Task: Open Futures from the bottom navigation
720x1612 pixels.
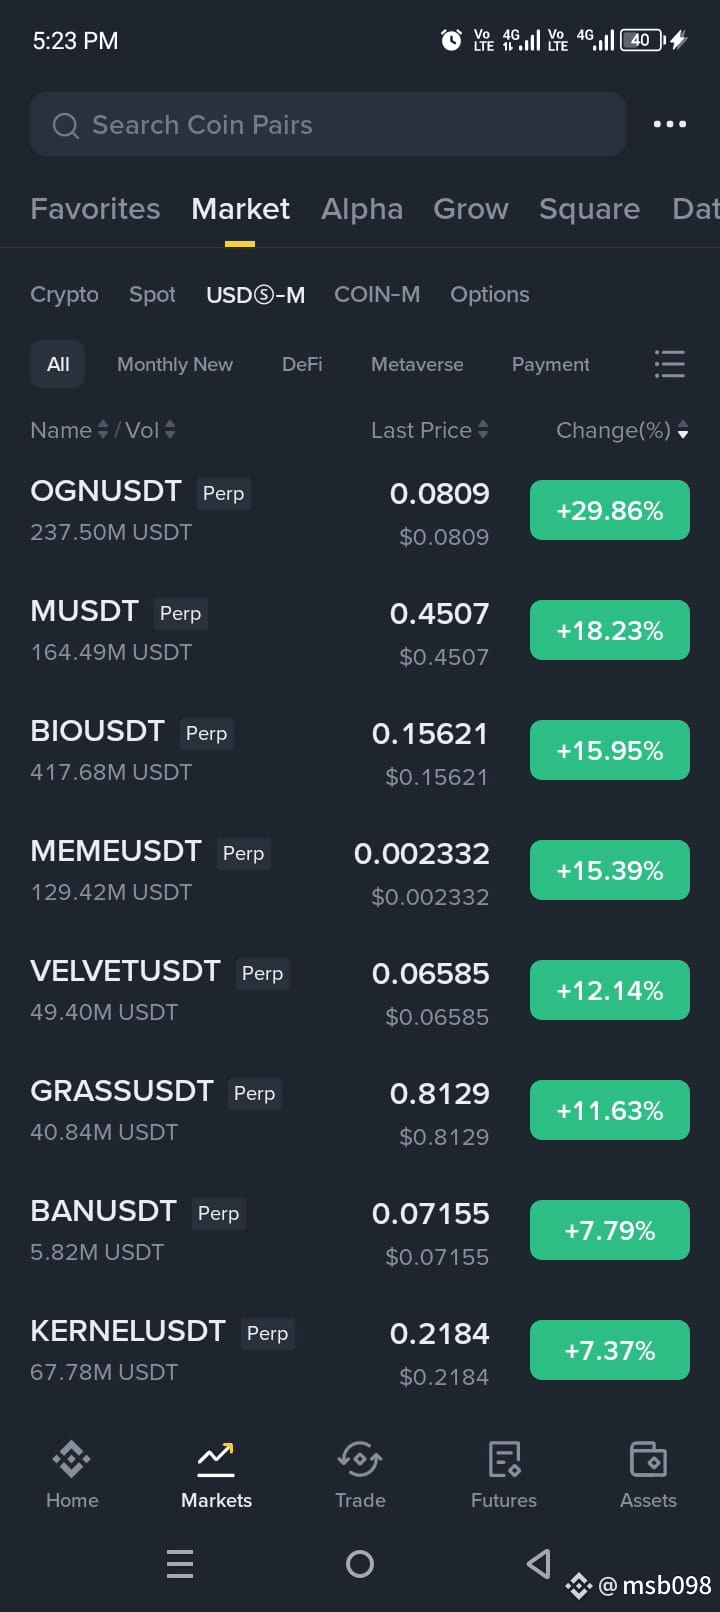Action: click(x=504, y=1474)
